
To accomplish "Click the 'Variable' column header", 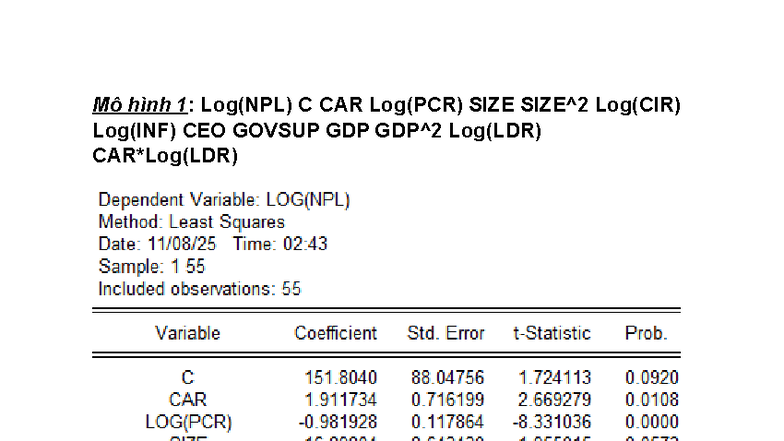I will (188, 334).
